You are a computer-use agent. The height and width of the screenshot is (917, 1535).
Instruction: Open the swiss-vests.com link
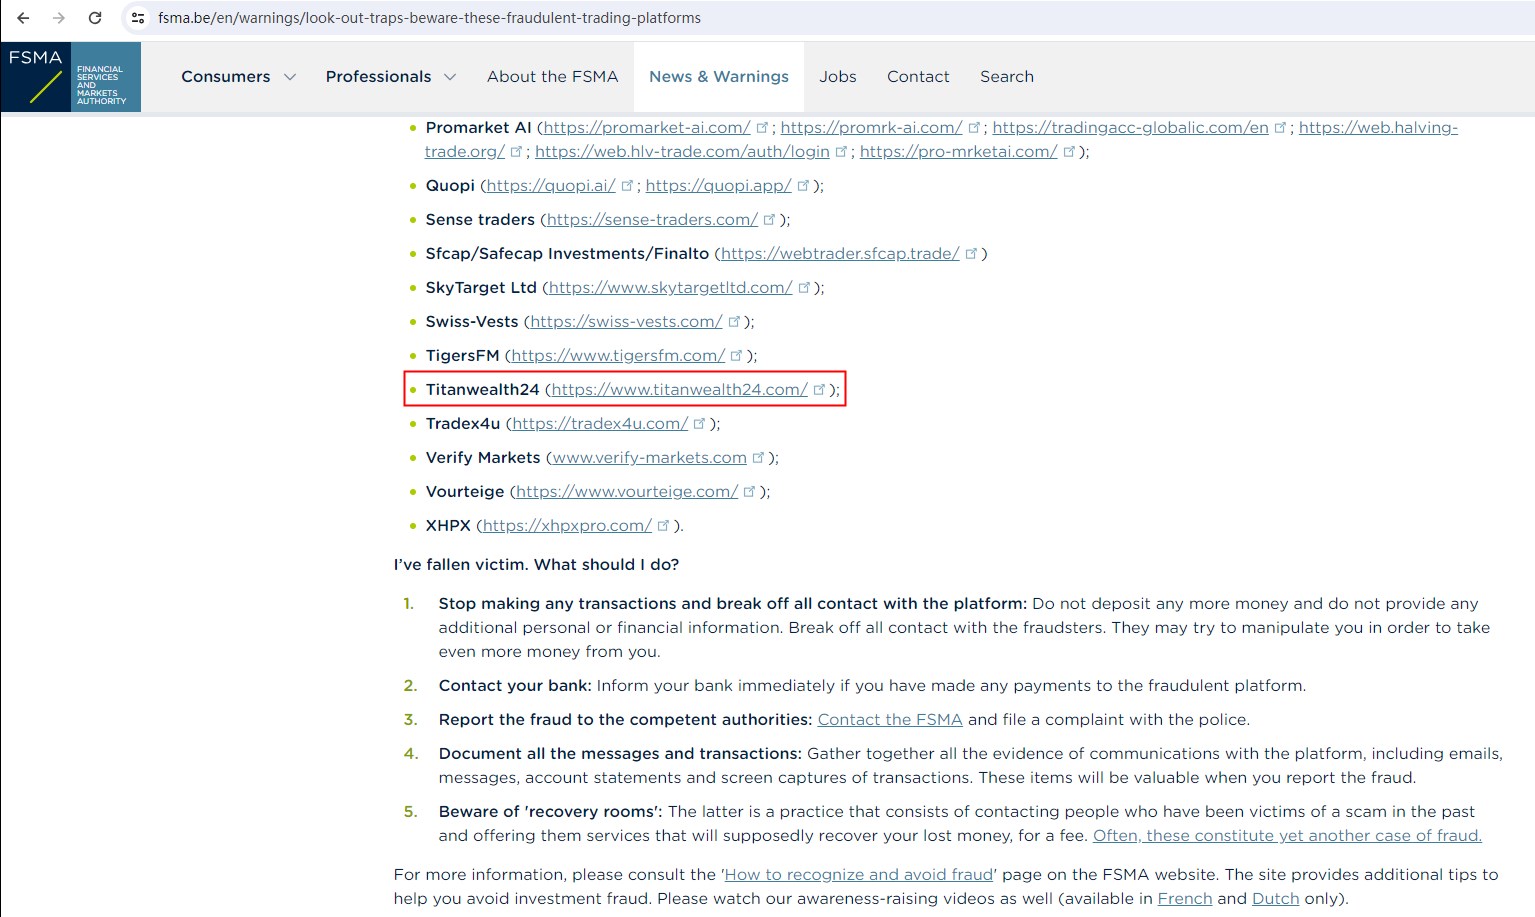[626, 322]
